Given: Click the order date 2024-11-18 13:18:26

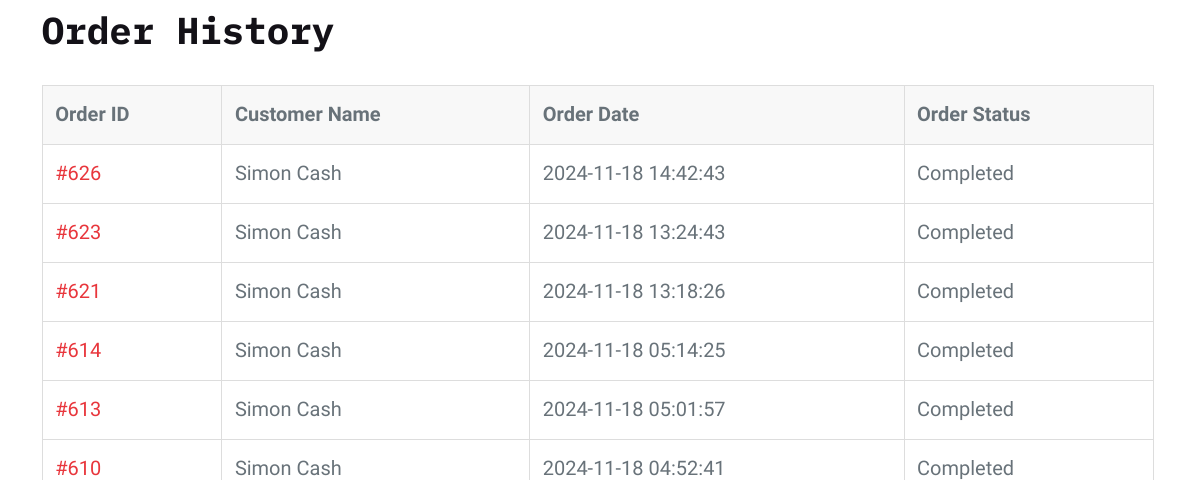Looking at the screenshot, I should point(633,291).
